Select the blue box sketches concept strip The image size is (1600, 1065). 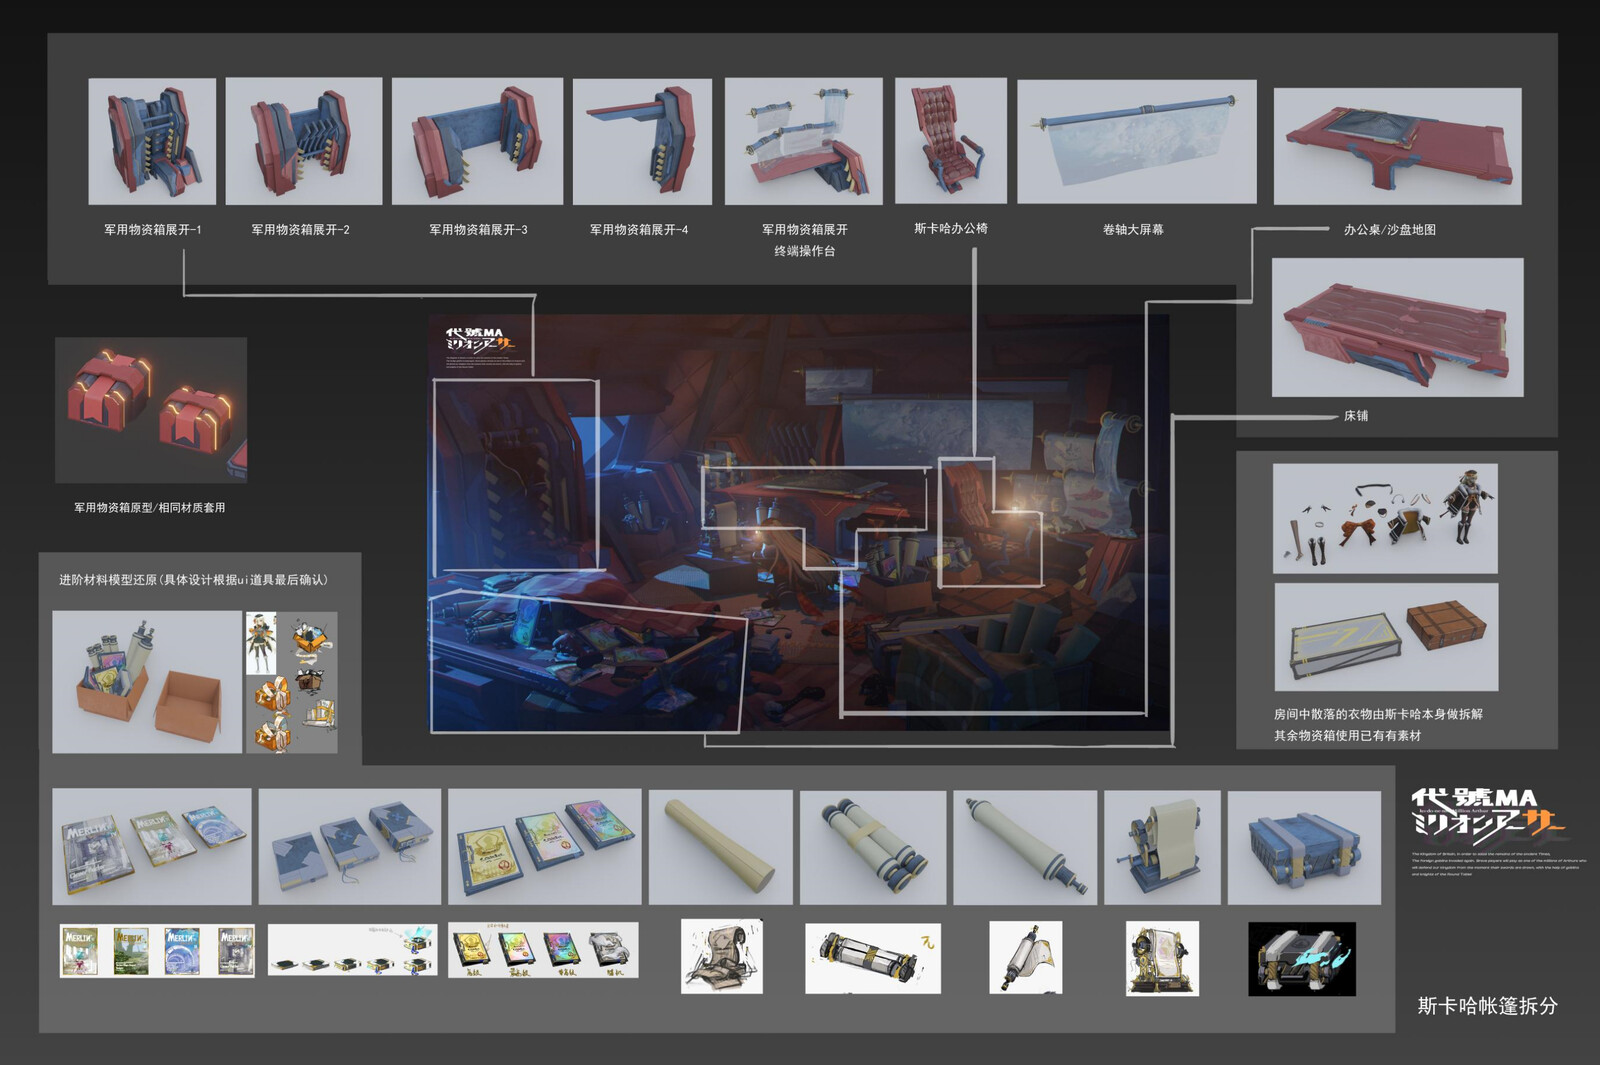pos(353,950)
